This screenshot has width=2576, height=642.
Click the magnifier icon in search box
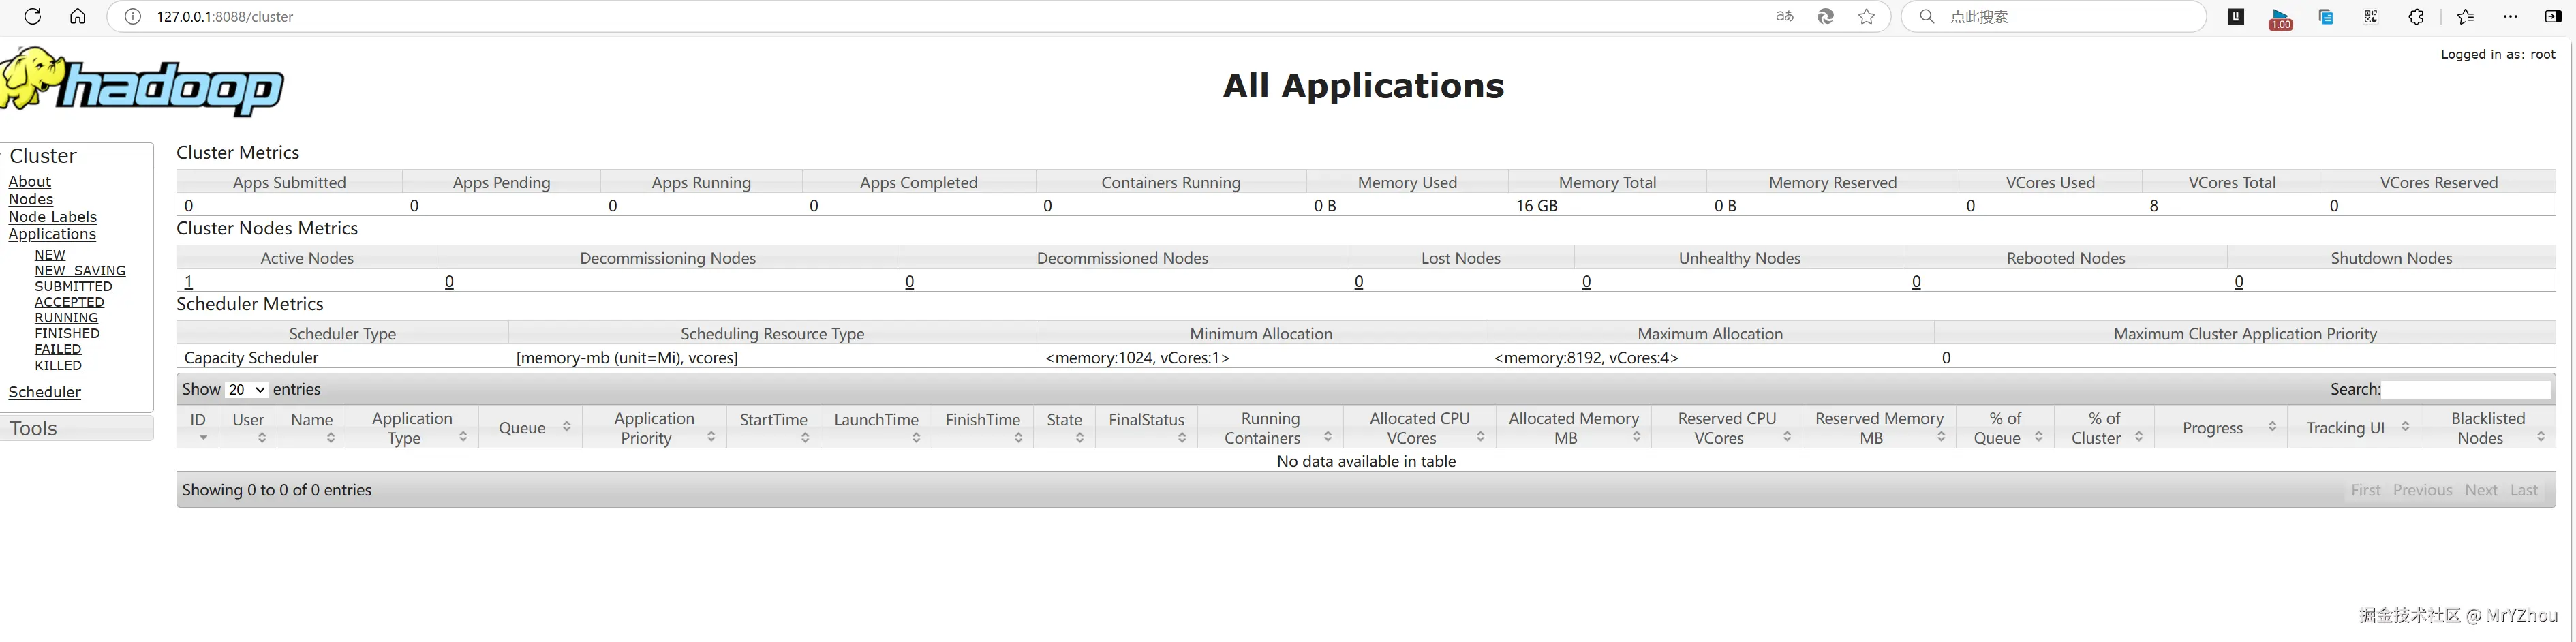1927,17
